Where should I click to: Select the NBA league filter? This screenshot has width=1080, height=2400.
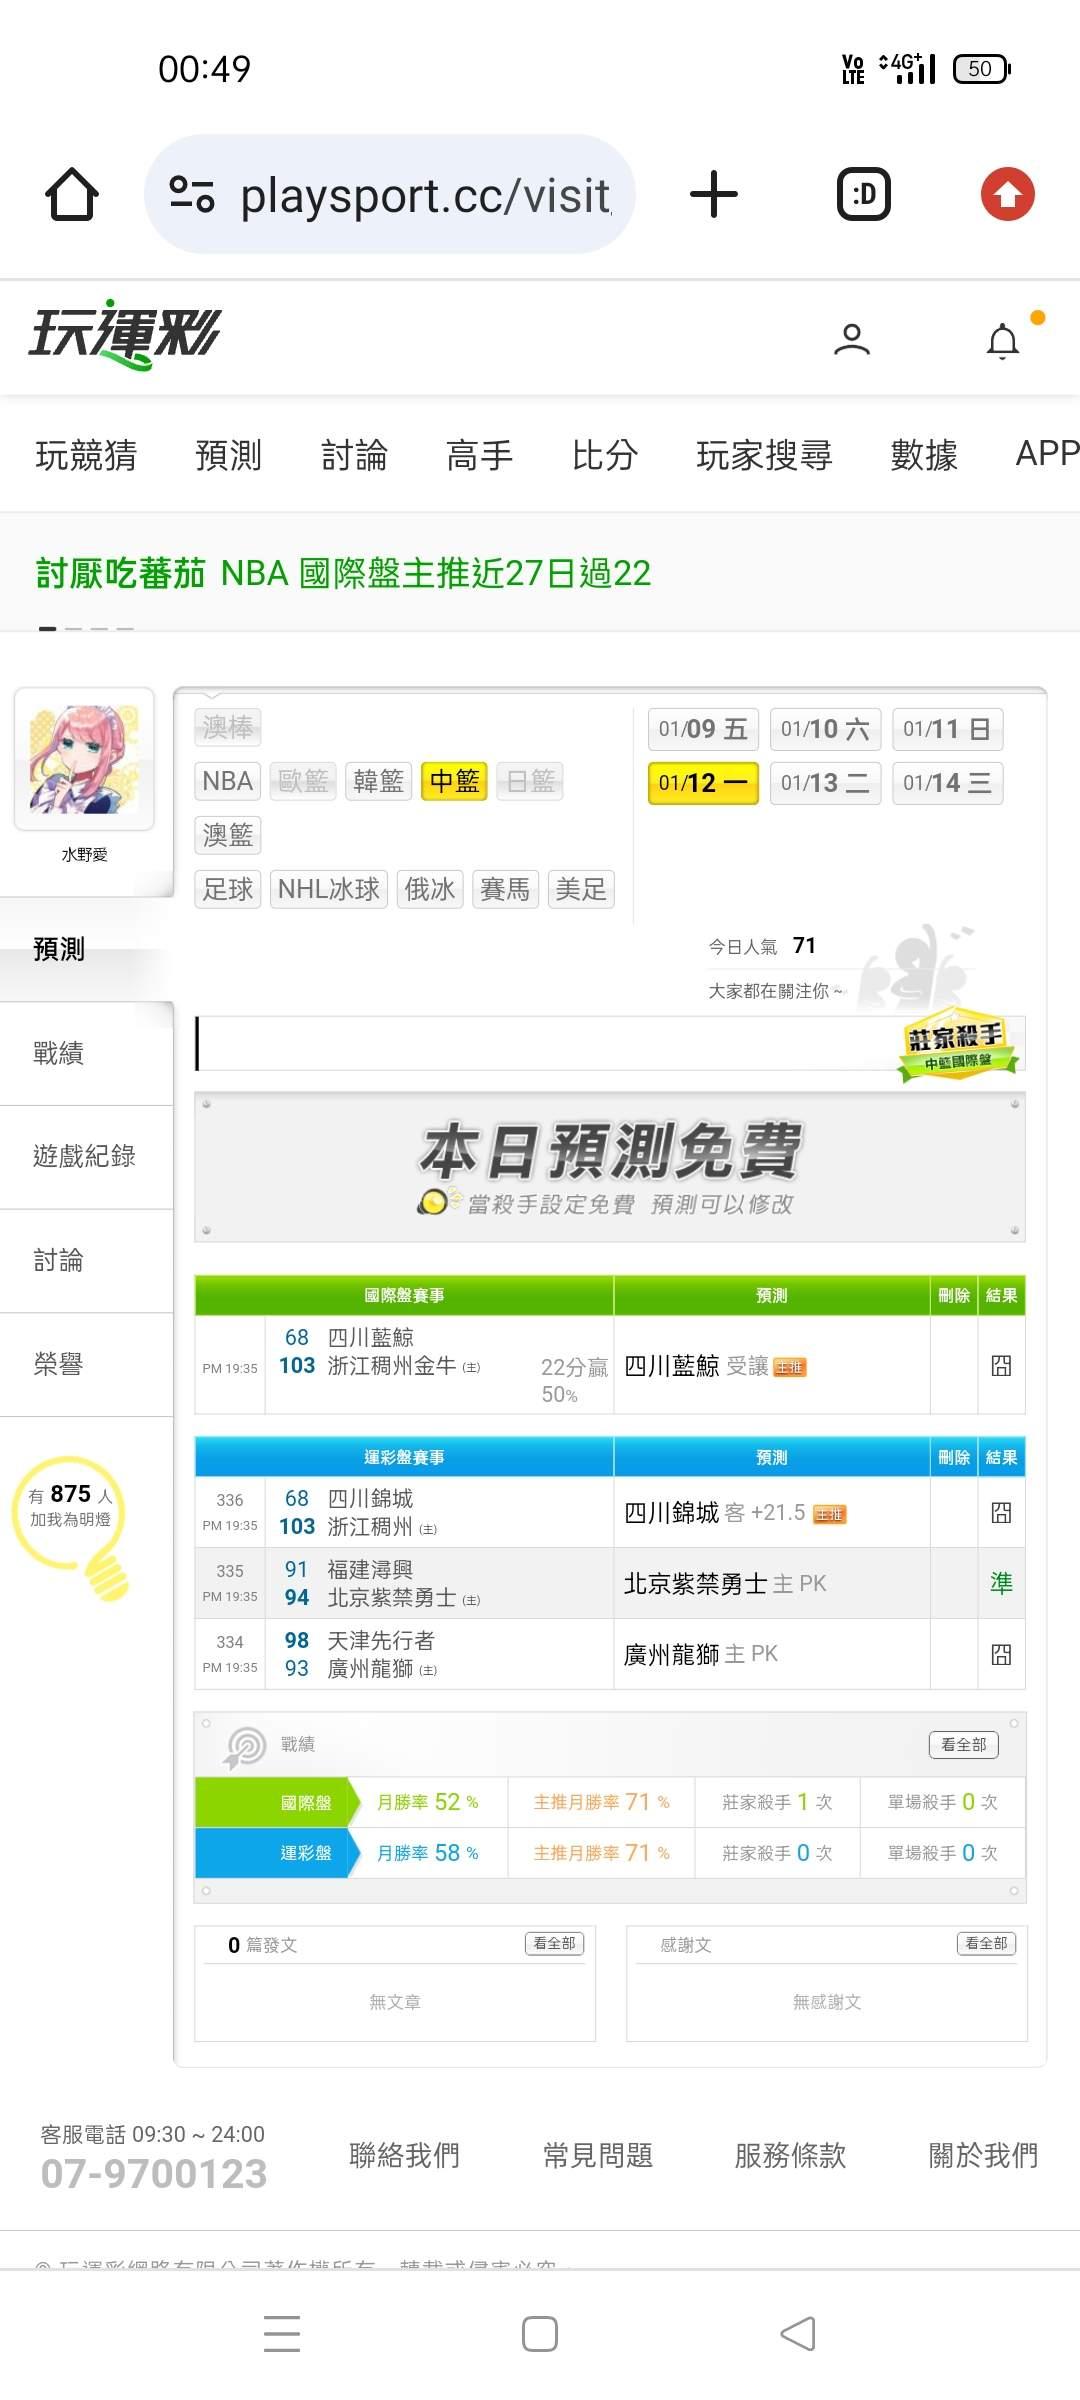pyautogui.click(x=228, y=781)
